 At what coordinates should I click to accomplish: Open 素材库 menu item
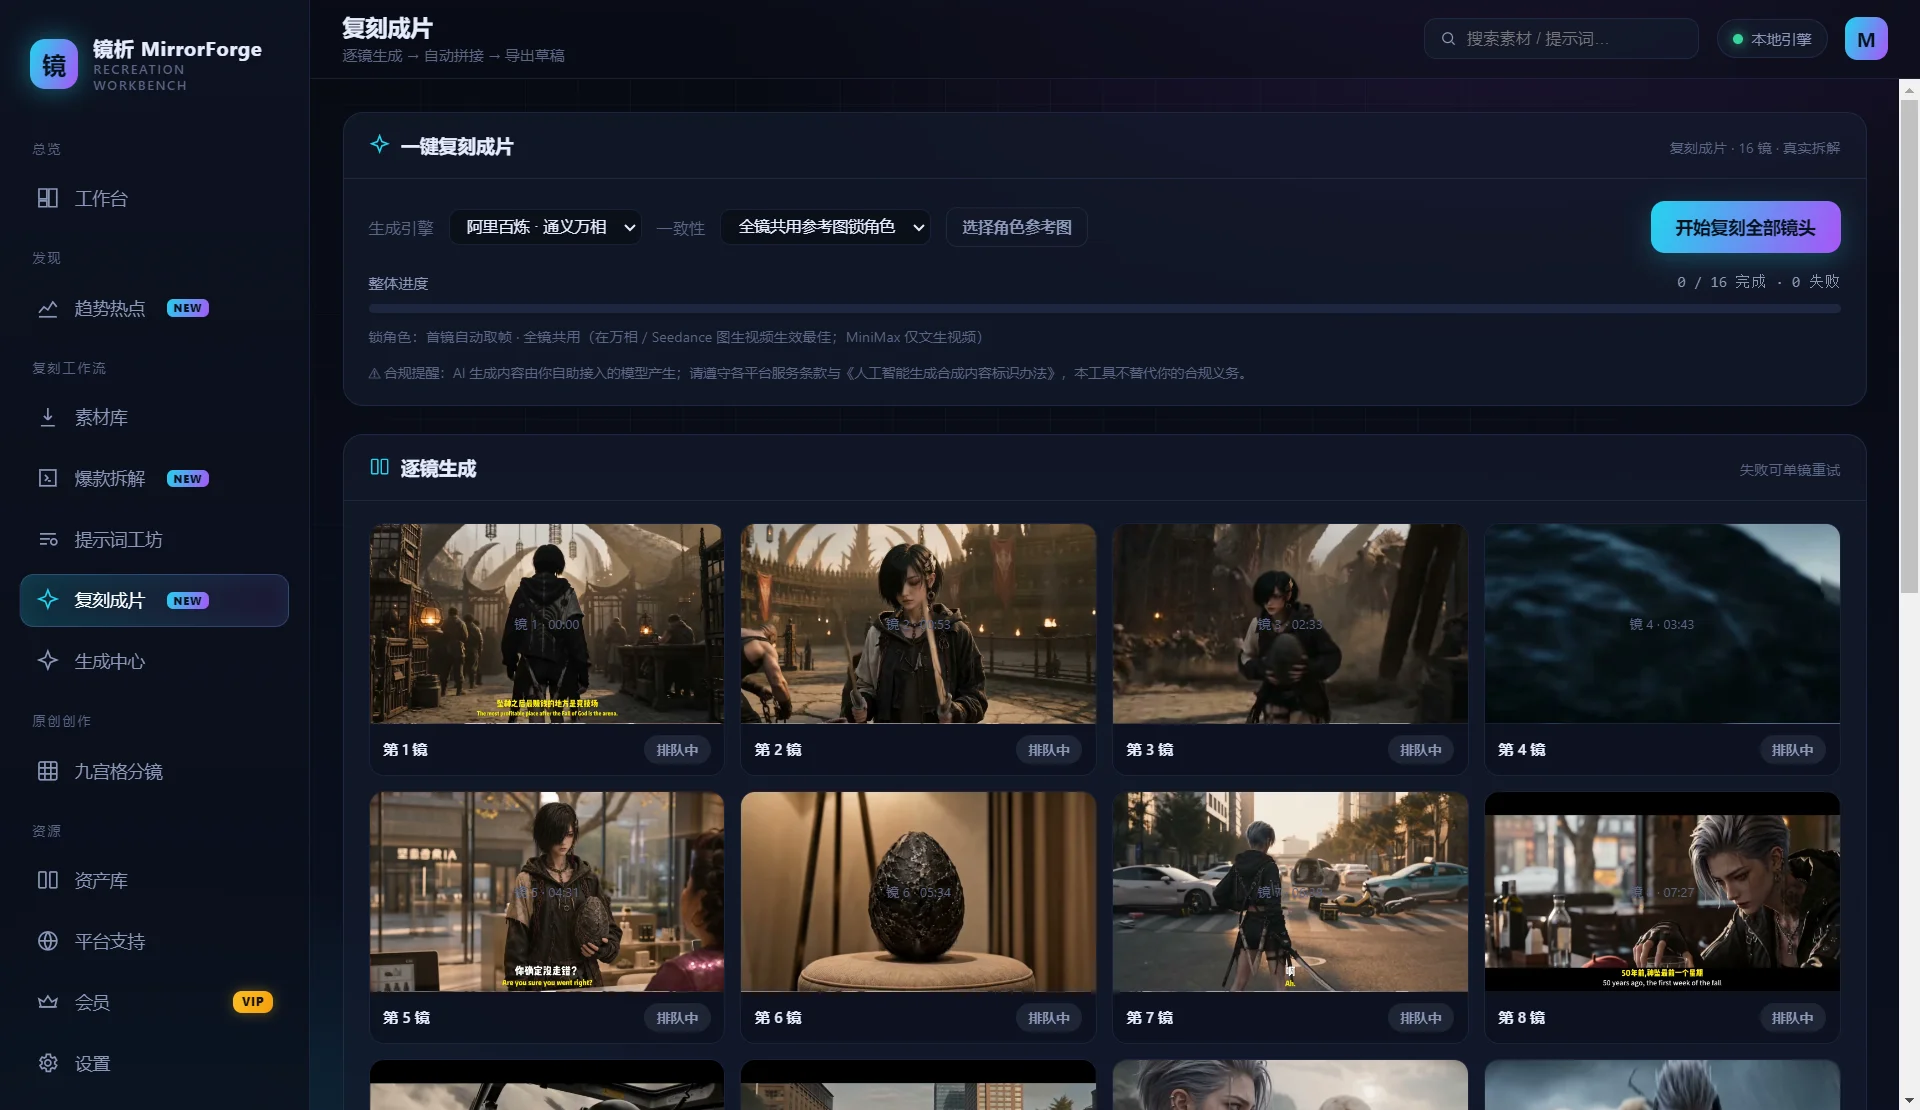click(154, 417)
